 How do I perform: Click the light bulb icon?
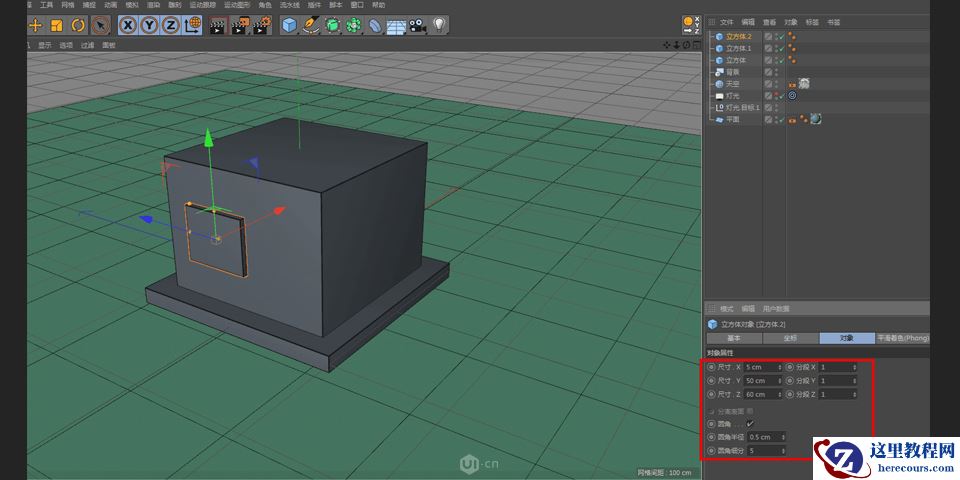pyautogui.click(x=439, y=25)
